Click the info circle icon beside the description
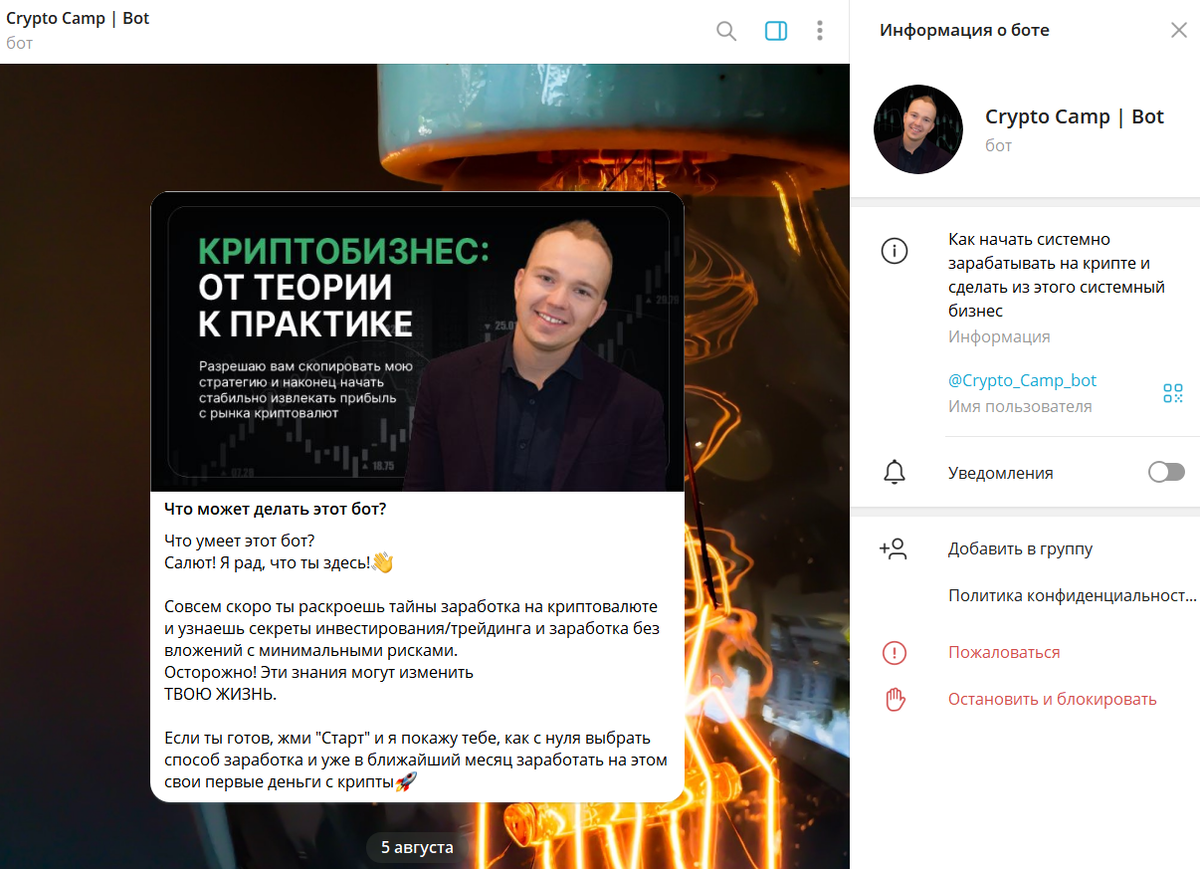Screen dimensions: 1200x869 click(894, 251)
